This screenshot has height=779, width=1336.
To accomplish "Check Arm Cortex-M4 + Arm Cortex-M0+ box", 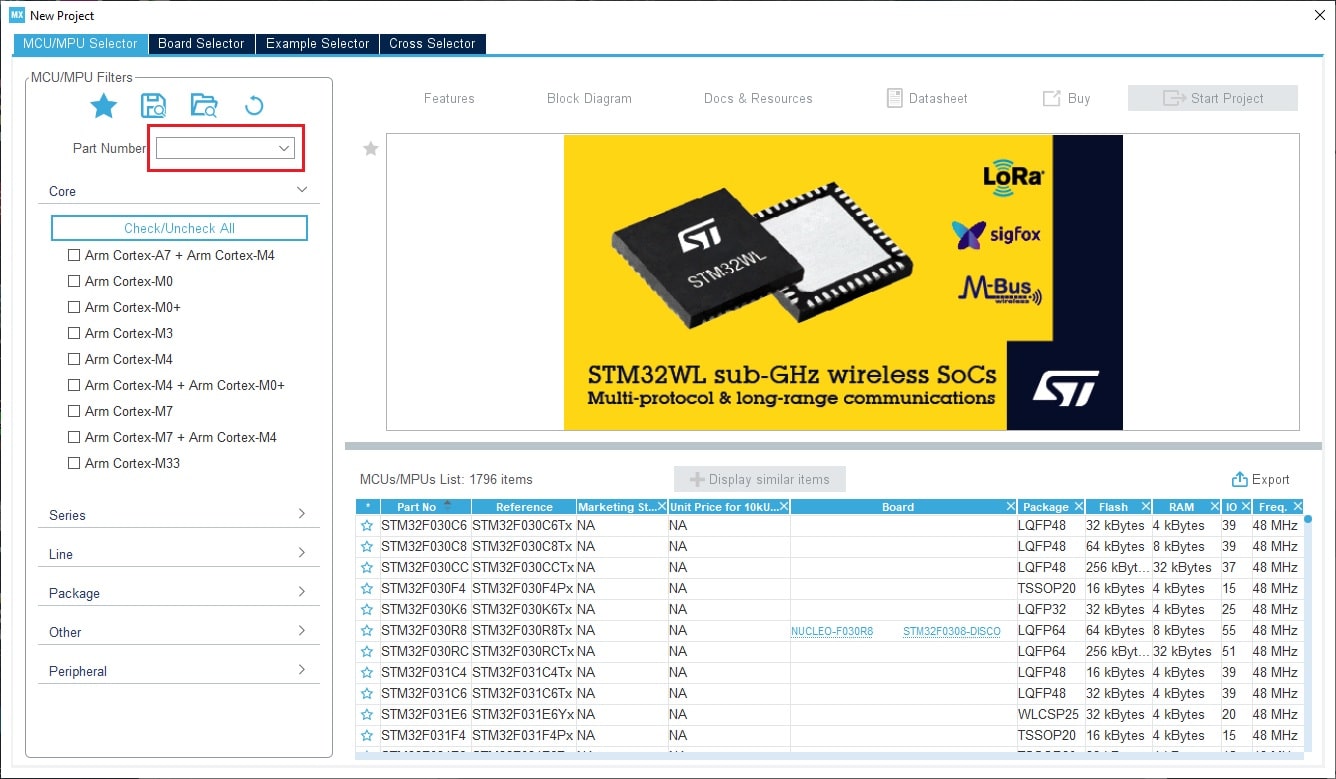I will tap(74, 385).
